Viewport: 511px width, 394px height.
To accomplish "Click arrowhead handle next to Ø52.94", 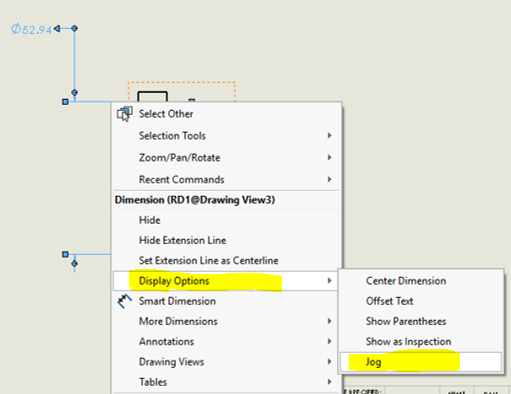I will [57, 29].
